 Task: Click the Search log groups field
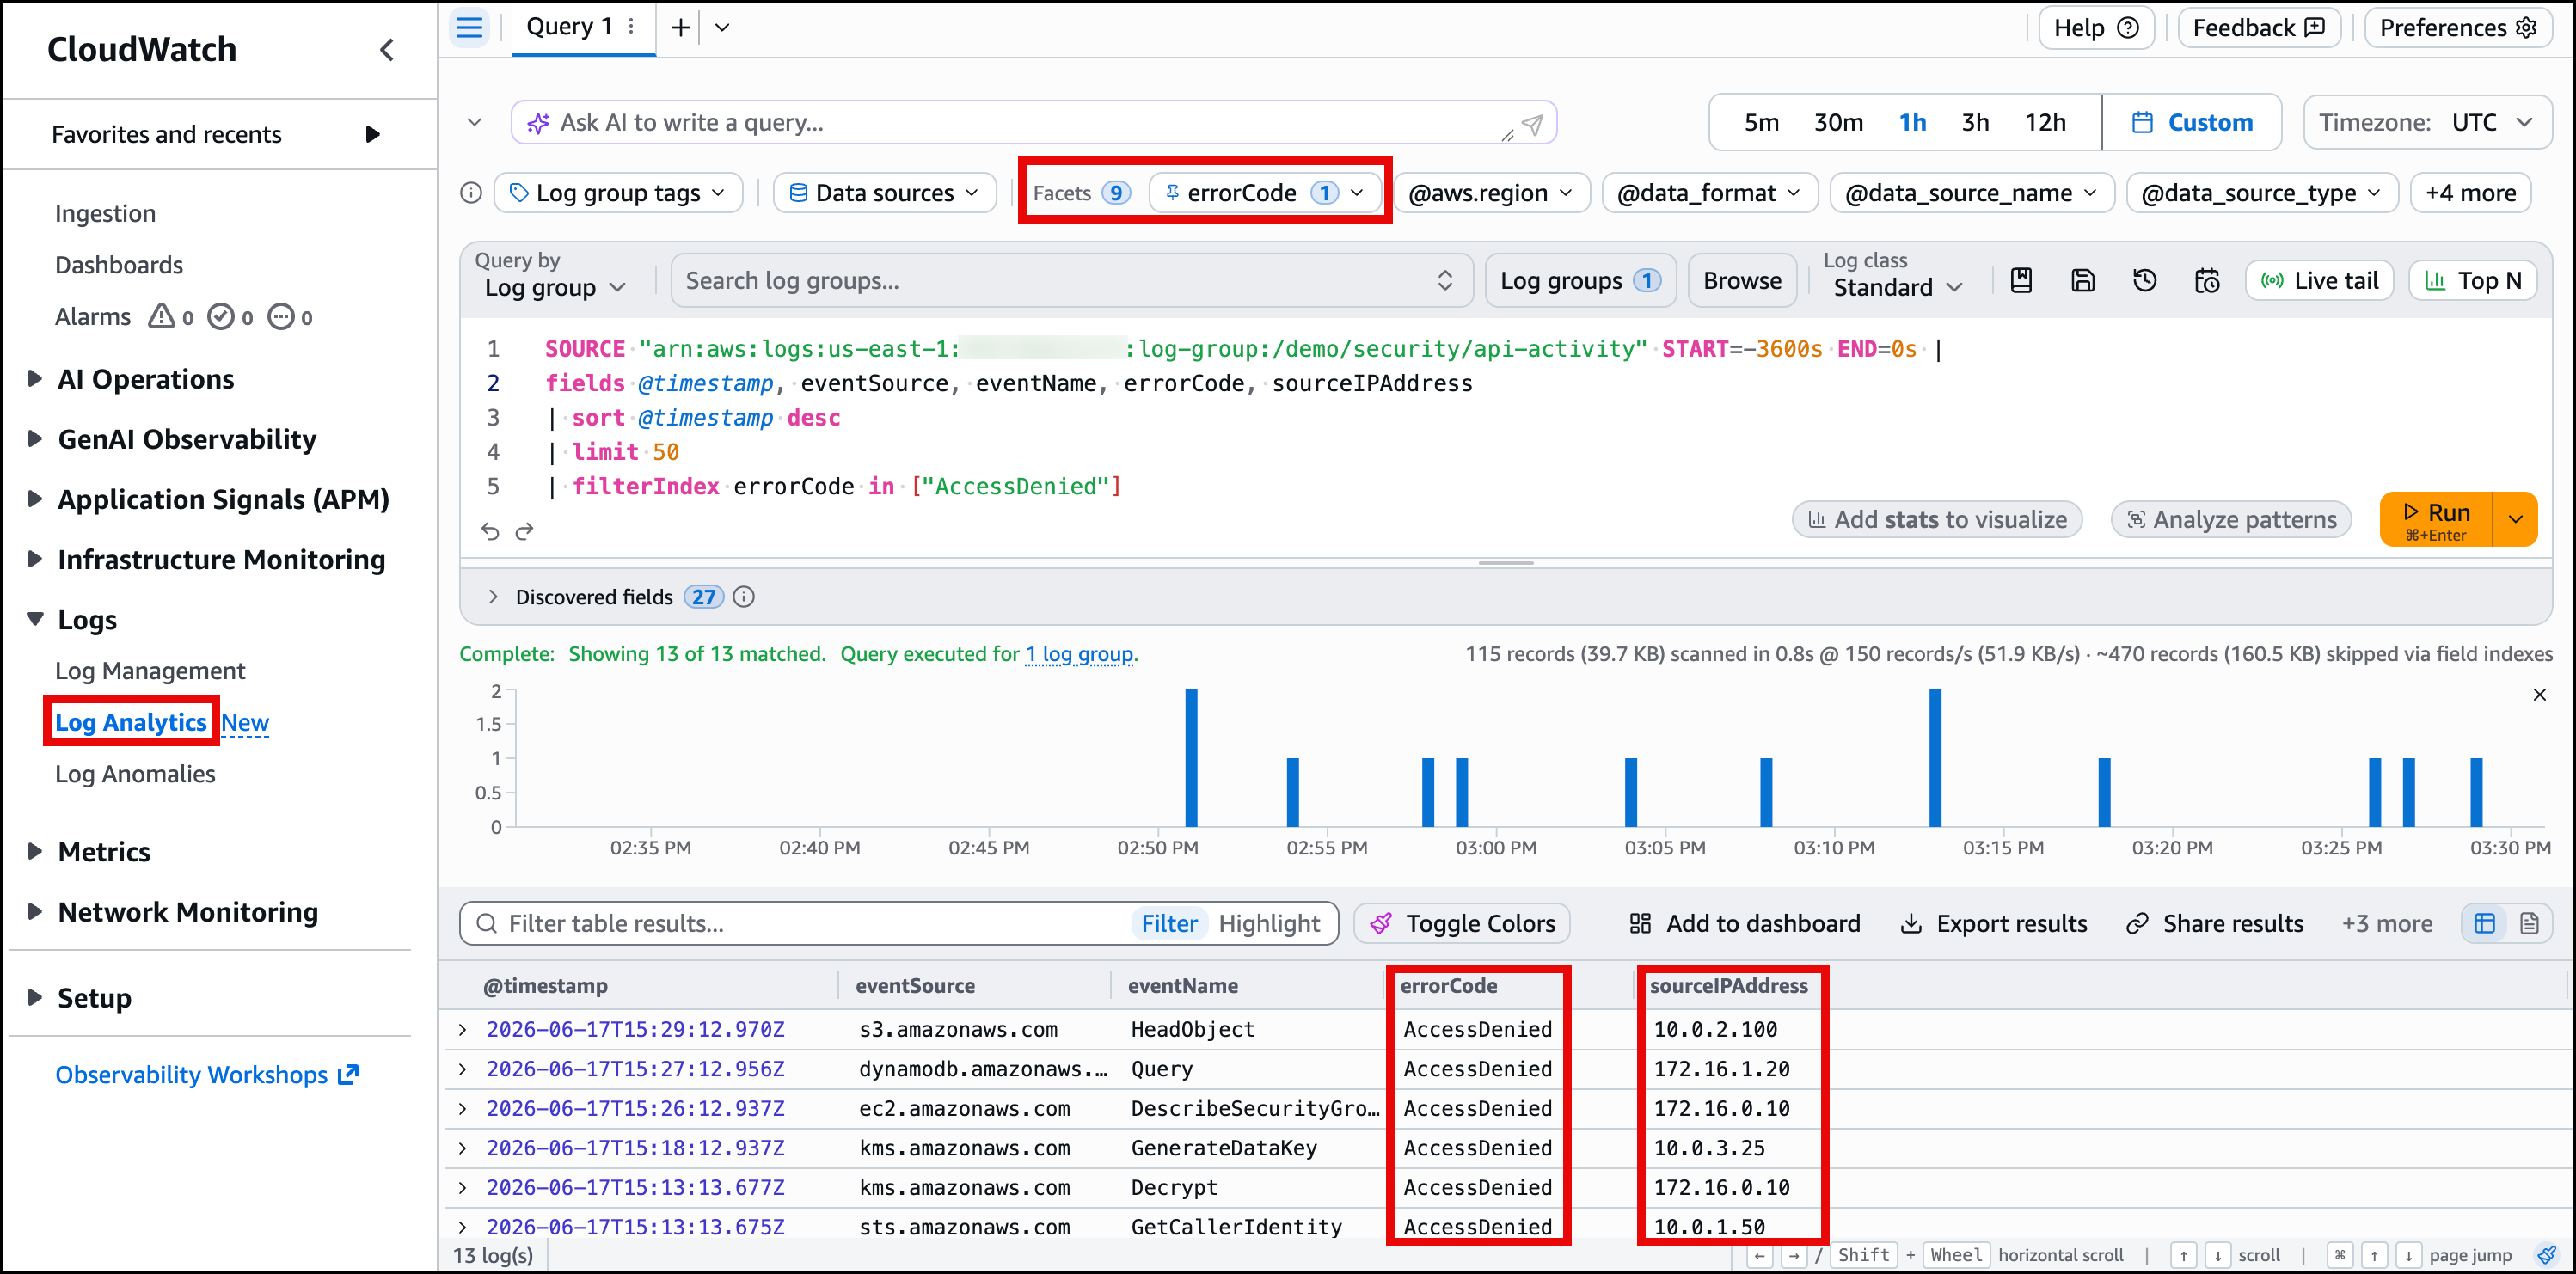pos(1071,281)
